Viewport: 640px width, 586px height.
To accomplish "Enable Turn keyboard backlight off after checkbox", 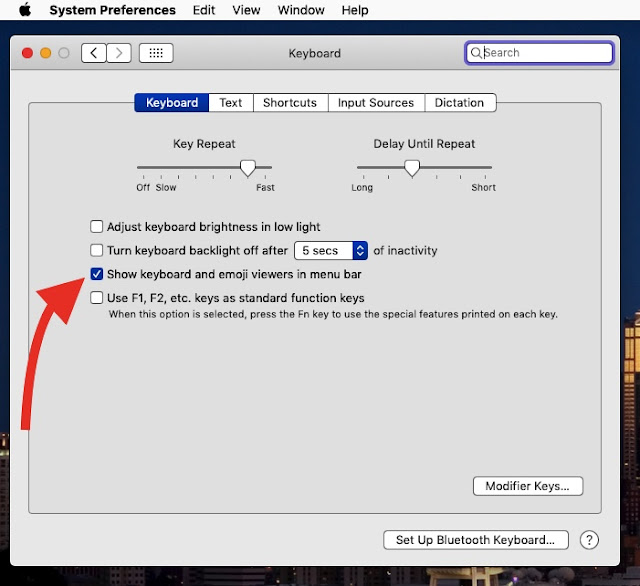I will [x=96, y=250].
